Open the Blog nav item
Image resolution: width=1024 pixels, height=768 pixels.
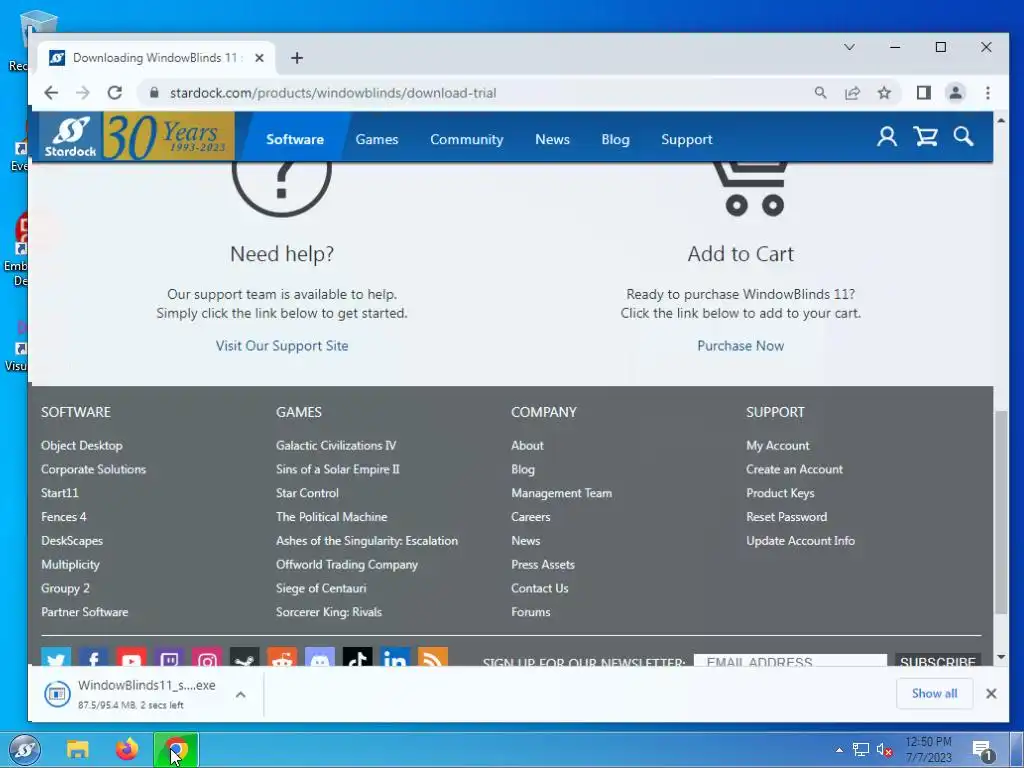615,139
